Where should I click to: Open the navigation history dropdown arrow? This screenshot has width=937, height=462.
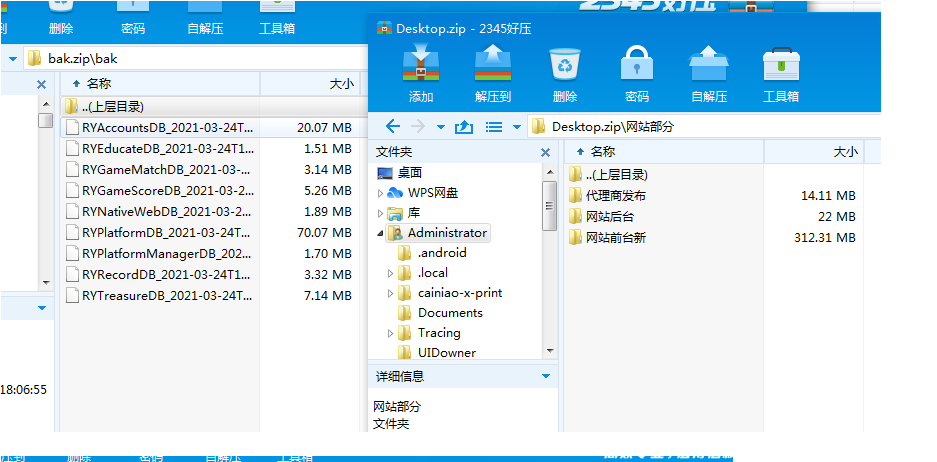[x=441, y=127]
